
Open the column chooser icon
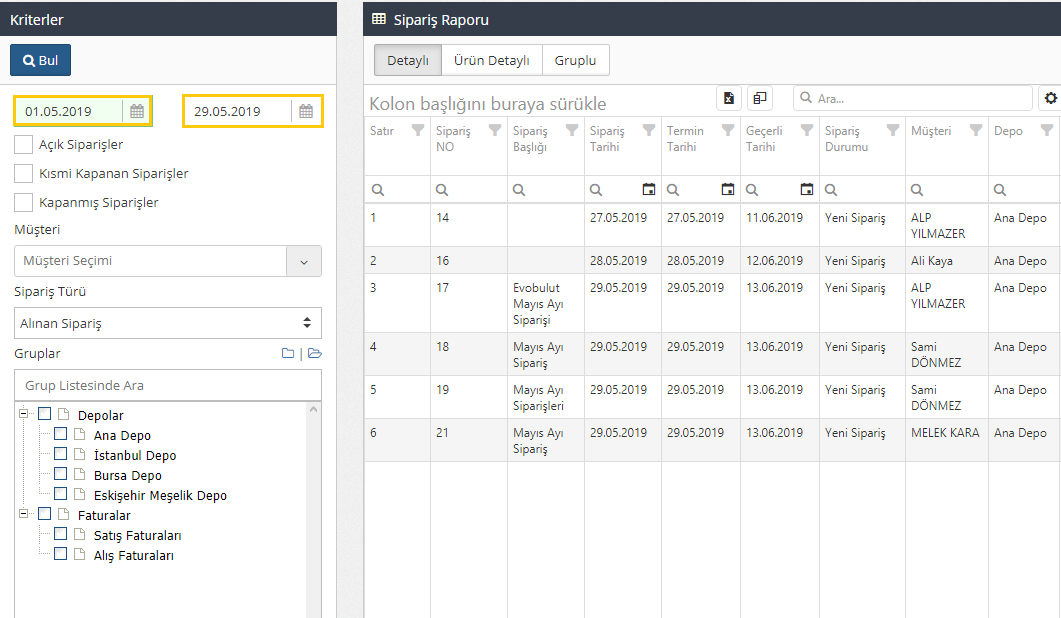760,98
